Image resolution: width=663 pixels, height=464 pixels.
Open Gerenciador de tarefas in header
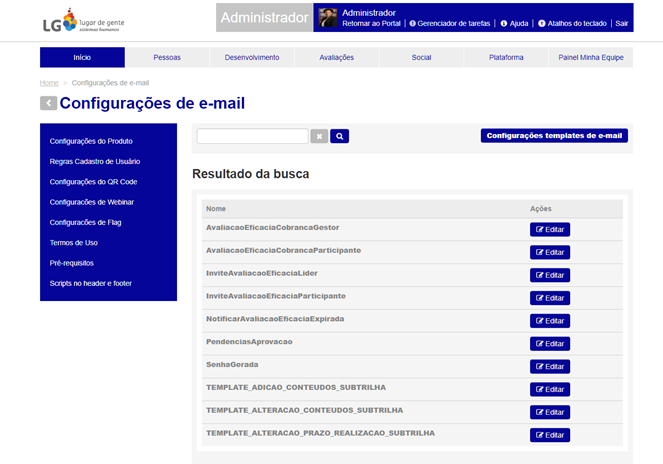[x=457, y=23]
